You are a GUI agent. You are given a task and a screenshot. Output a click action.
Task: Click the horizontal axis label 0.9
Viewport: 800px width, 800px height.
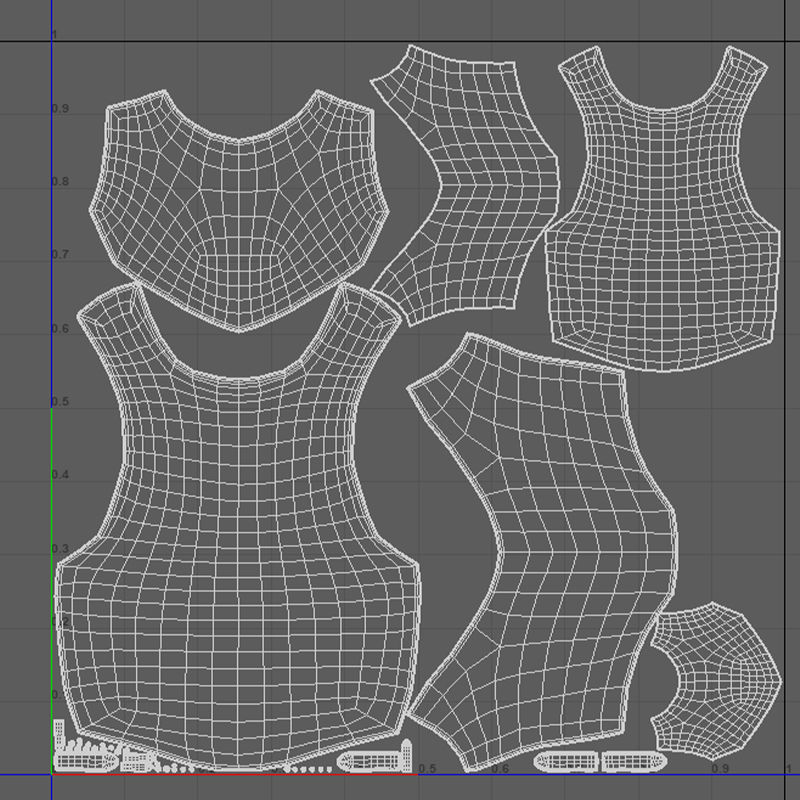click(x=720, y=768)
